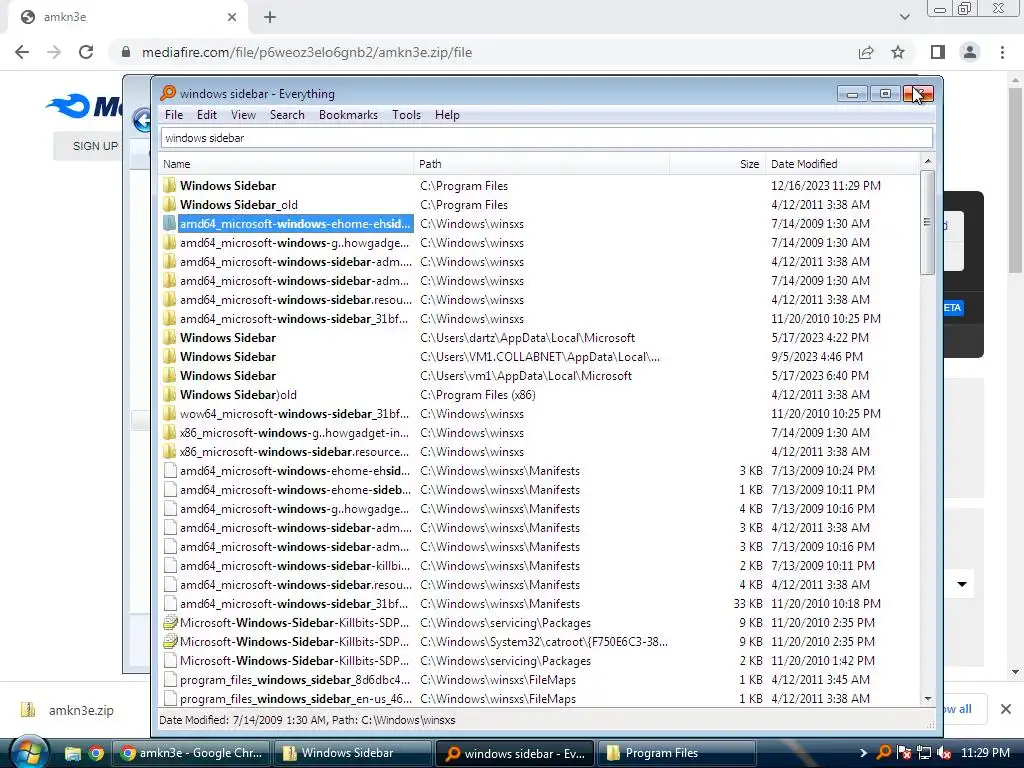This screenshot has height=768, width=1024.
Task: Select wow64_microsoft-windows-sidebar_31bf folder icon
Action: pos(170,414)
